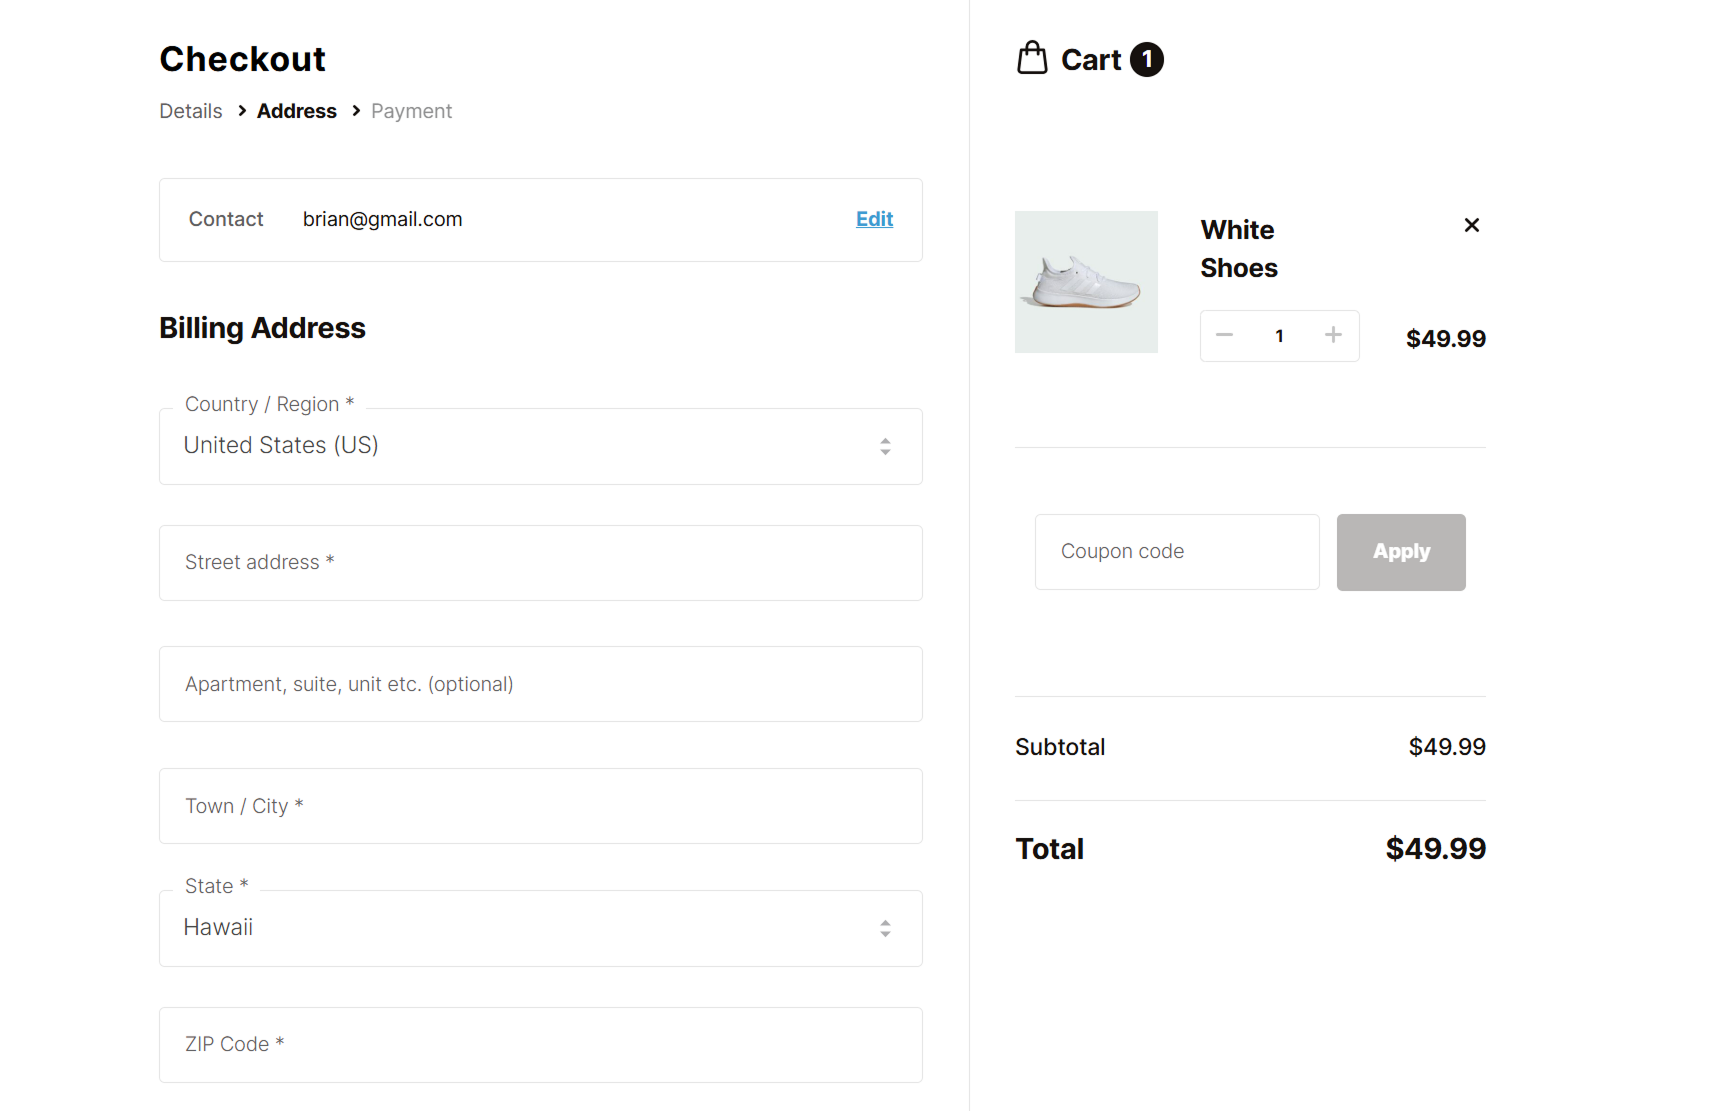1721x1111 pixels.
Task: Select the Address breadcrumb step
Action: pyautogui.click(x=297, y=111)
